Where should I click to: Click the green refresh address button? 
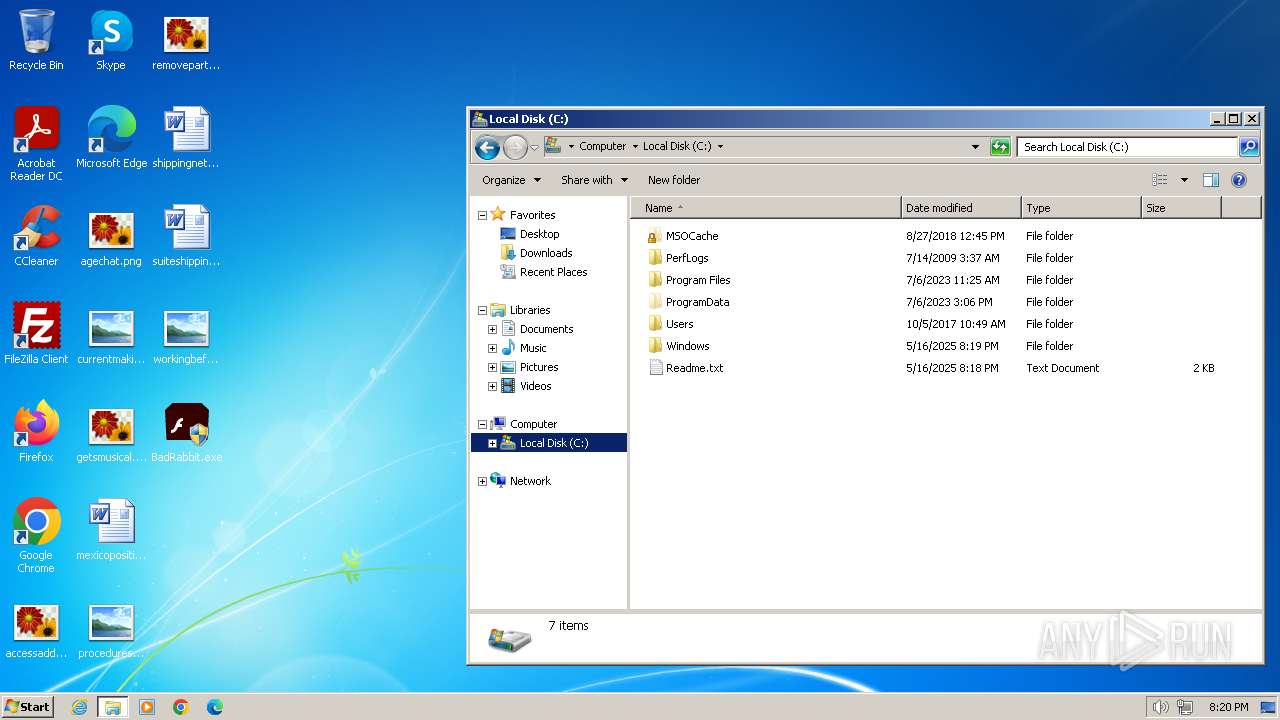pos(1000,147)
